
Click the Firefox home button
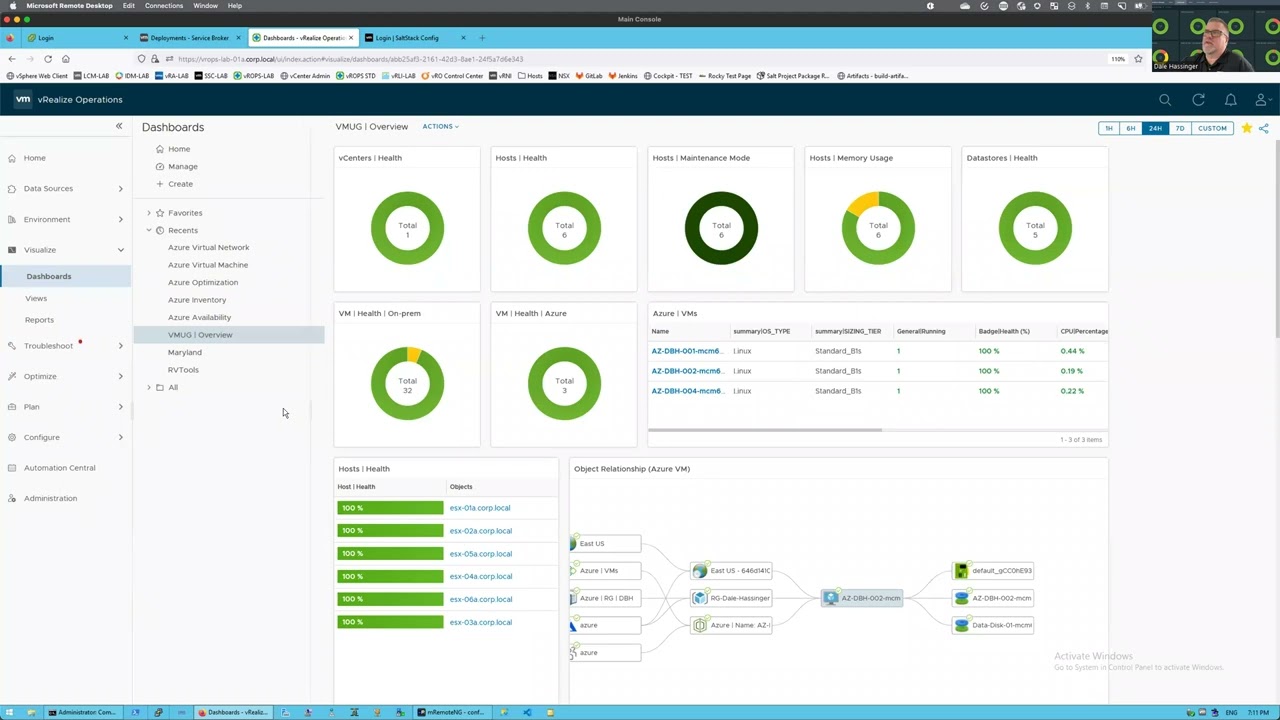[x=66, y=59]
